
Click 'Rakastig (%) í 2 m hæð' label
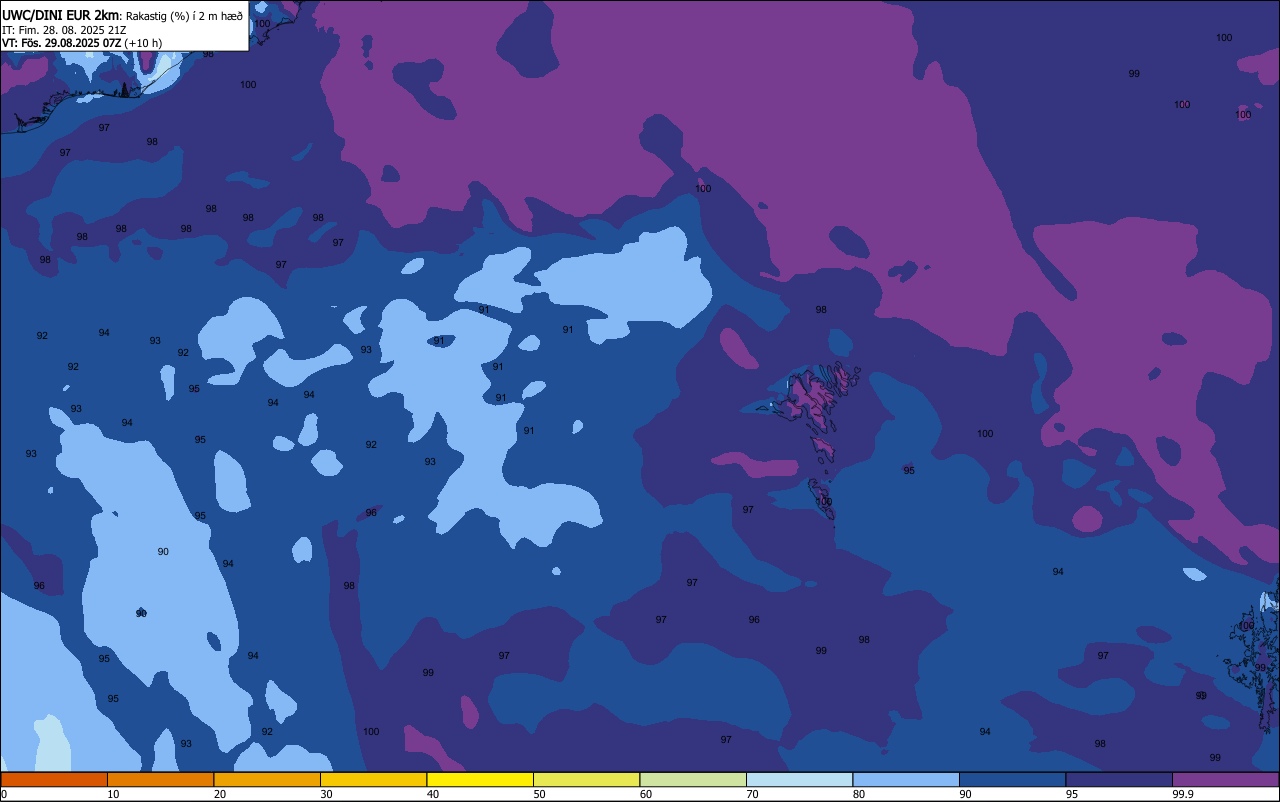[x=184, y=16]
